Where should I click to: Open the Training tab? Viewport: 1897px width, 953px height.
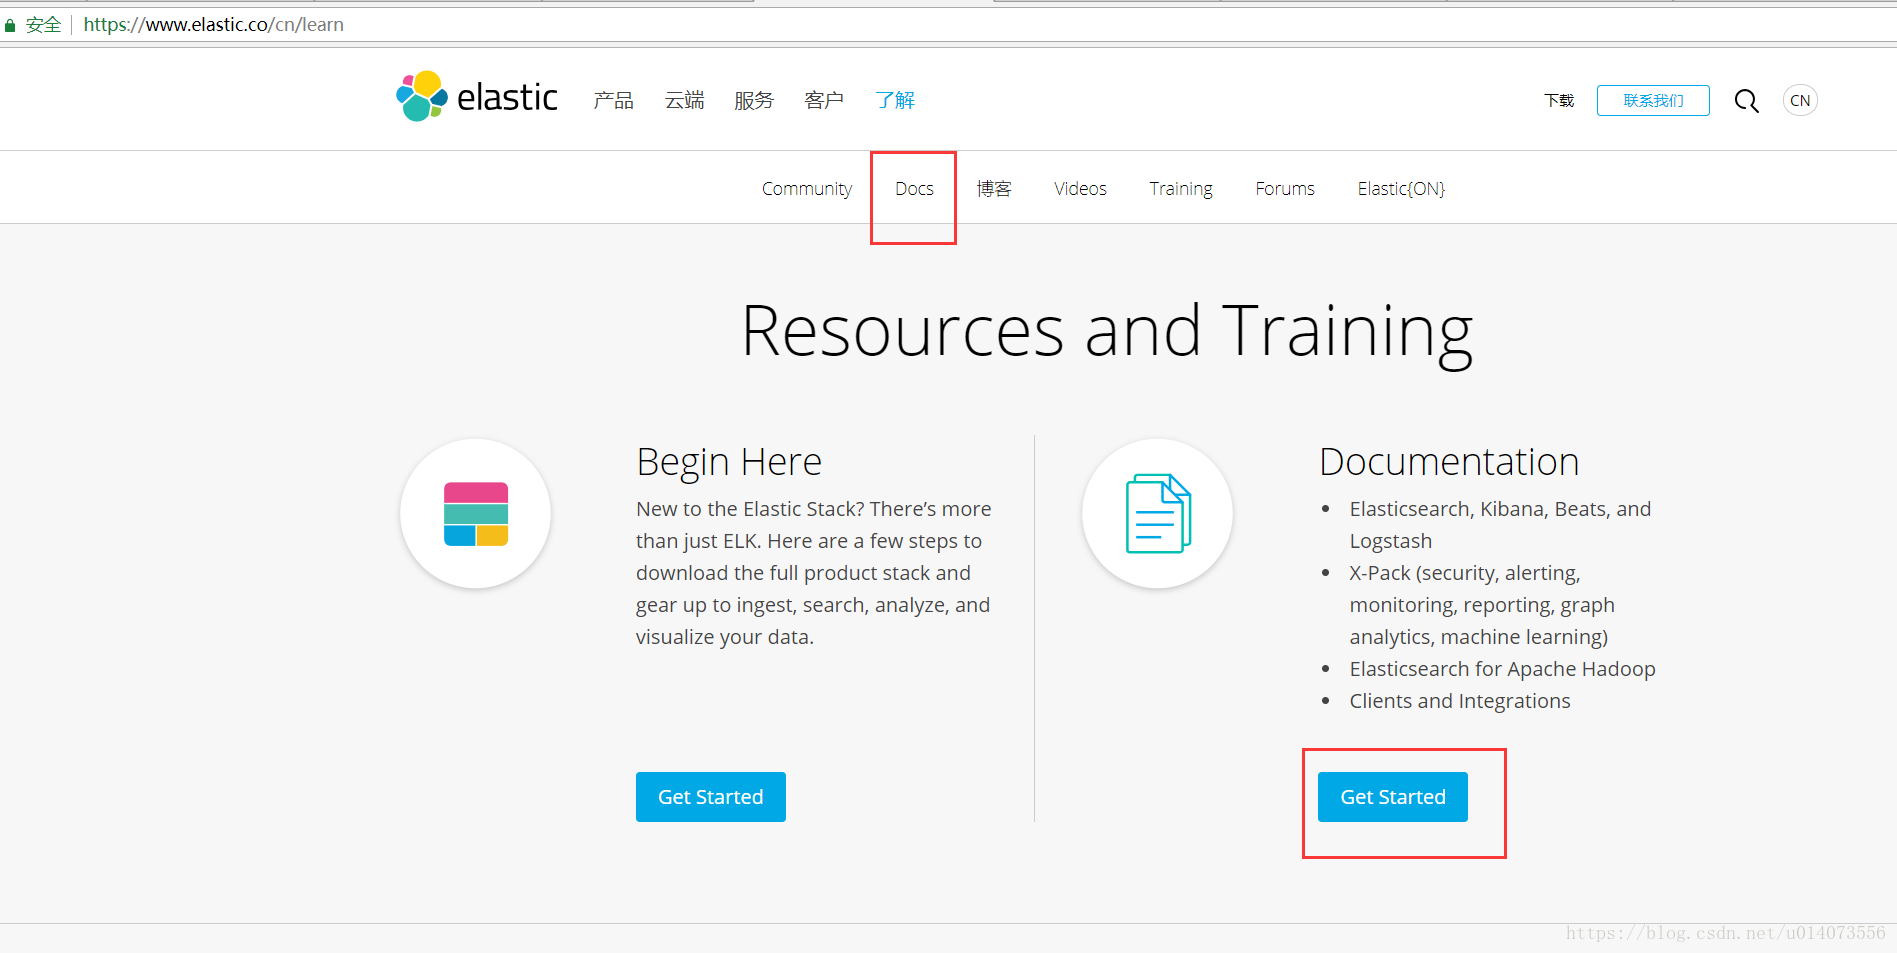1181,188
